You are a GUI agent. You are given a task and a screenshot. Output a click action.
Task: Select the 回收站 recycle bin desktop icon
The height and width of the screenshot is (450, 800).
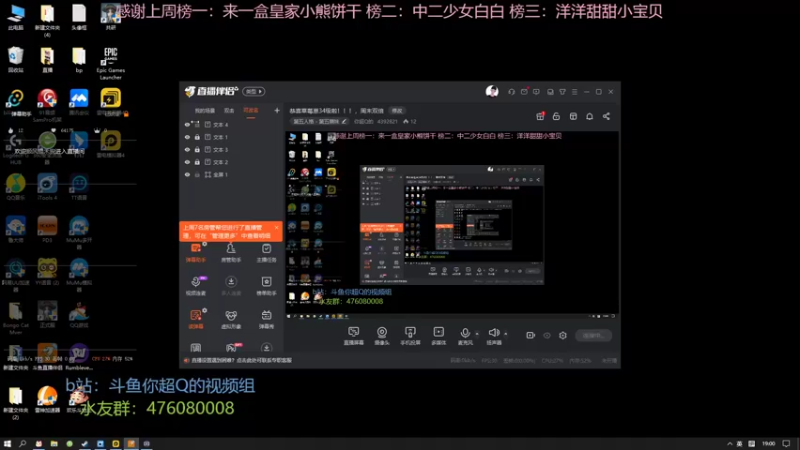point(16,60)
